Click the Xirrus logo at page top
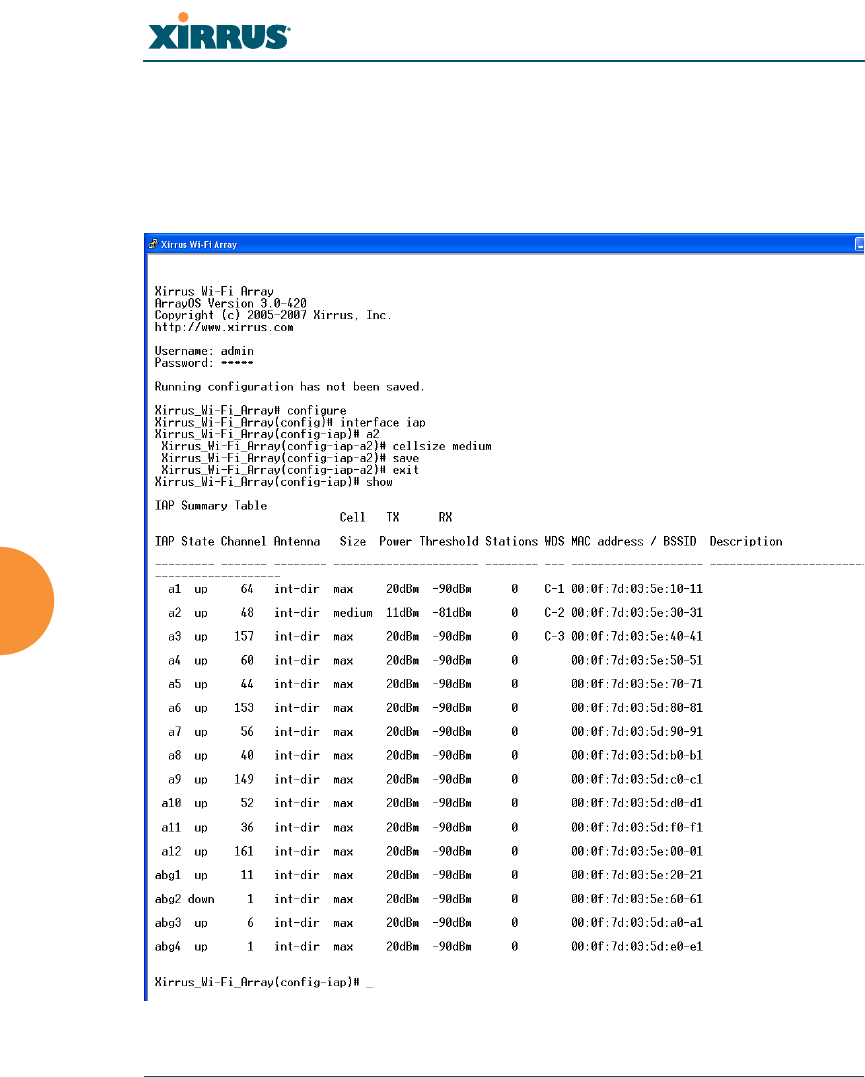Viewport: 865px width, 1077px height. click(x=219, y=32)
